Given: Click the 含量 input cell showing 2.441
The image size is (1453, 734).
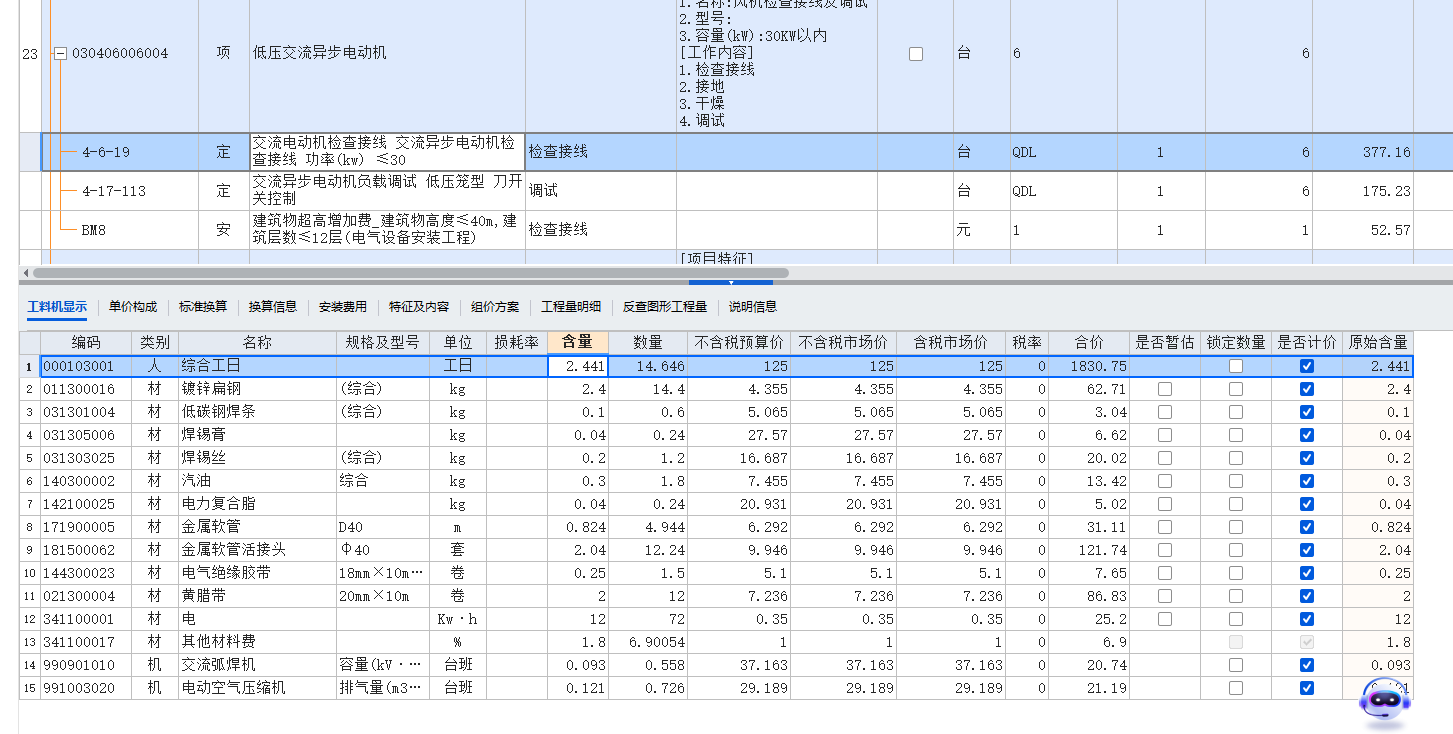Looking at the screenshot, I should 577,366.
